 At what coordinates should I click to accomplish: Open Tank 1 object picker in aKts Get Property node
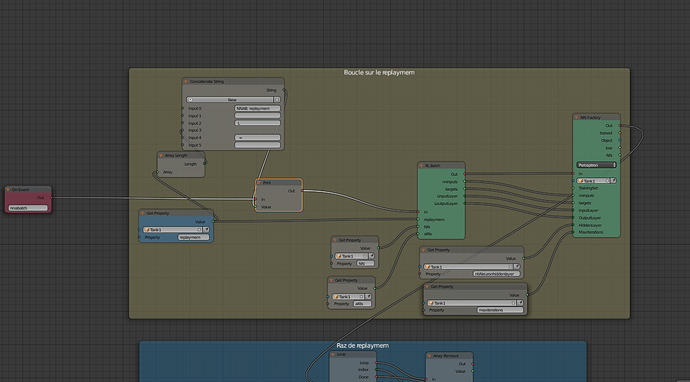pos(348,297)
